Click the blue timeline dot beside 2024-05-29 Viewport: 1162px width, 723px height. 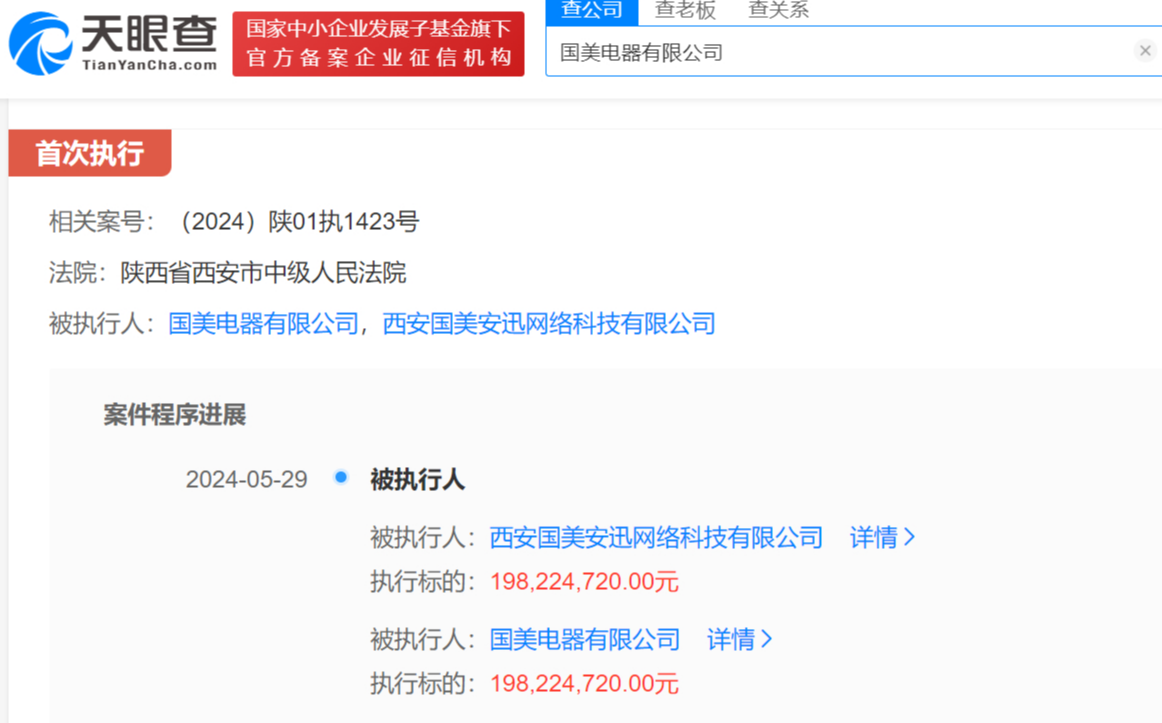(341, 478)
